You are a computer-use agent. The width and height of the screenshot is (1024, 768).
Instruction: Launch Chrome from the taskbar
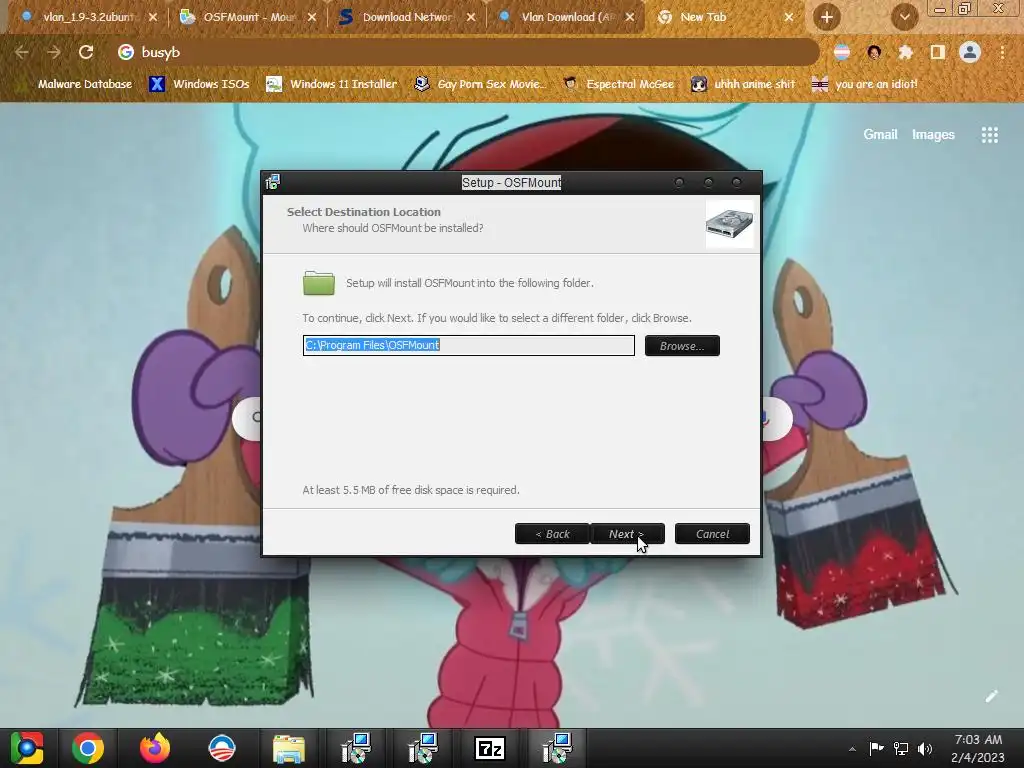(x=88, y=748)
